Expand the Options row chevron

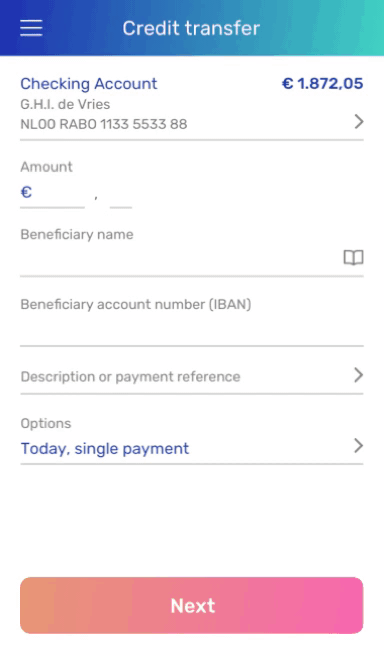click(358, 446)
